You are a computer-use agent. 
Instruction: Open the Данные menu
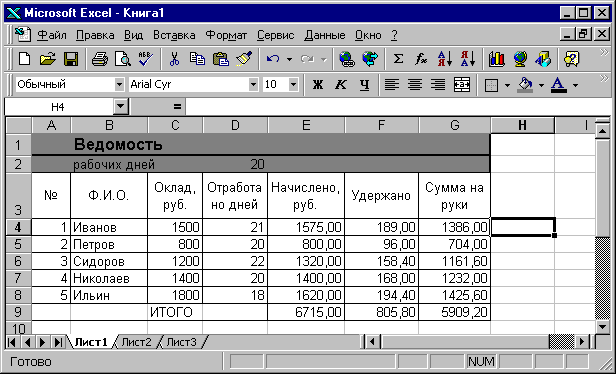(324, 35)
